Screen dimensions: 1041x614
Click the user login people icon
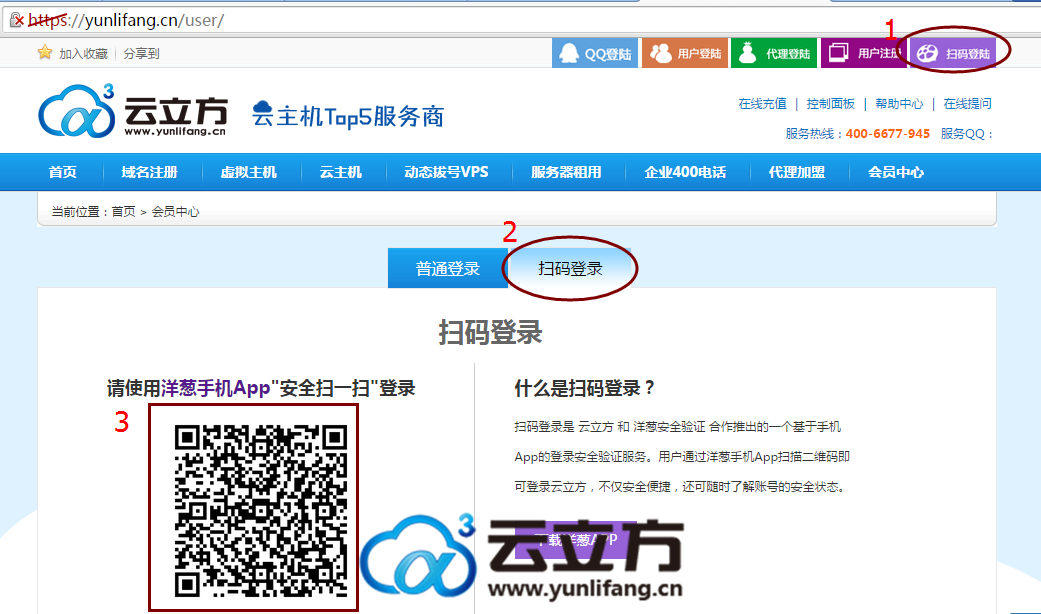[x=661, y=53]
